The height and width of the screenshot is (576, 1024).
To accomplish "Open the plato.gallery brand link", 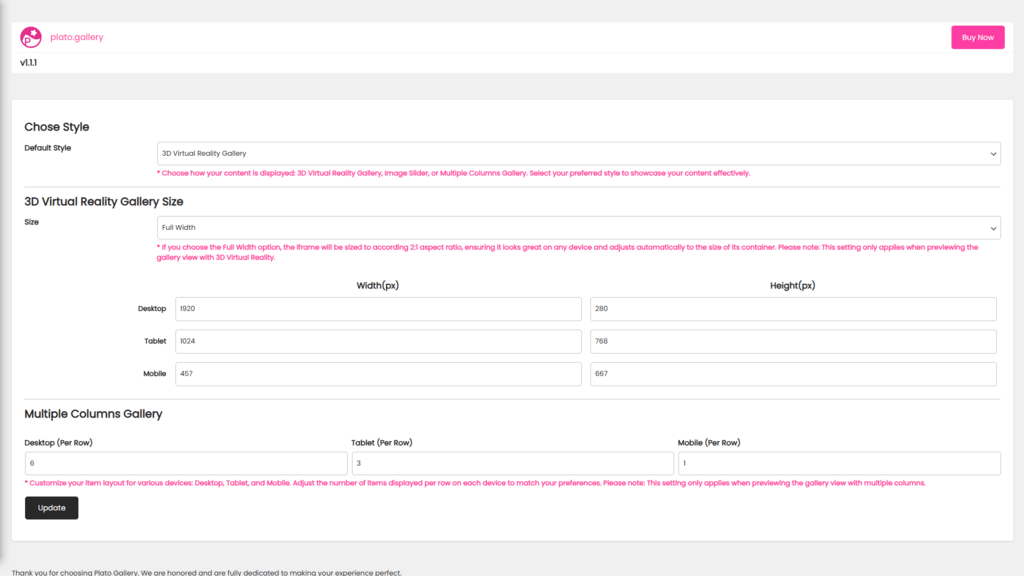I will coord(76,37).
